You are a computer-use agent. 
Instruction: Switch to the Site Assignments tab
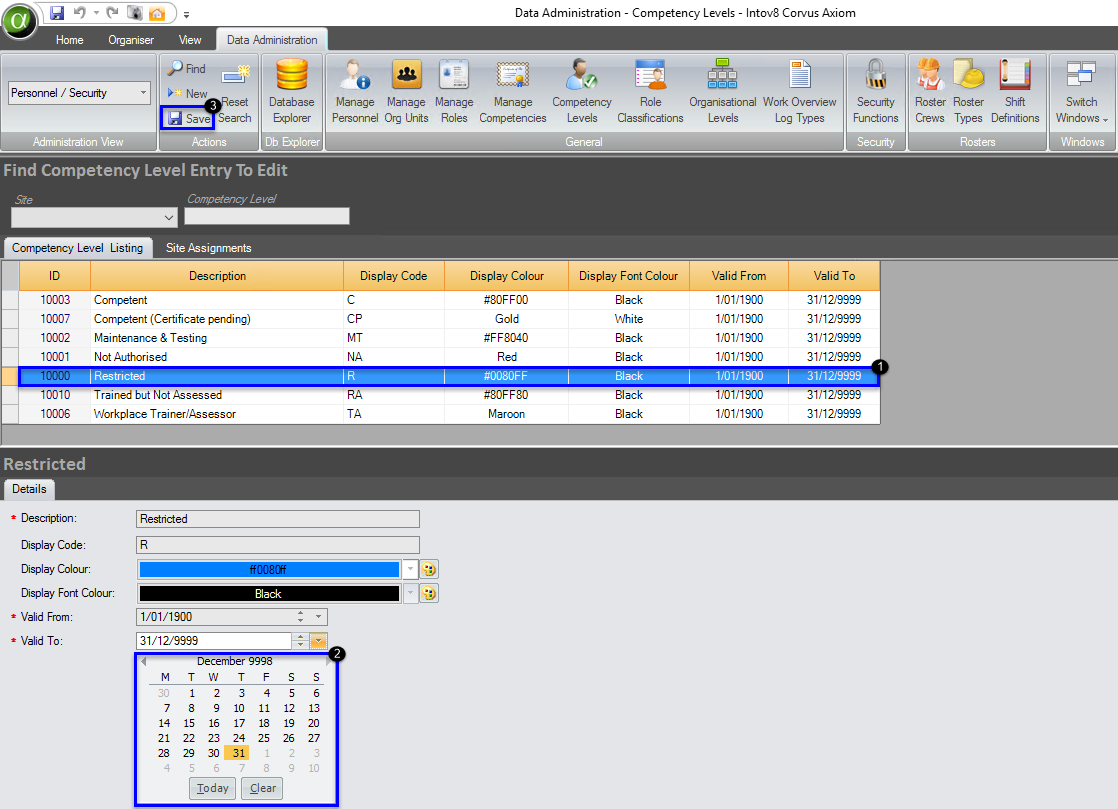(x=208, y=248)
